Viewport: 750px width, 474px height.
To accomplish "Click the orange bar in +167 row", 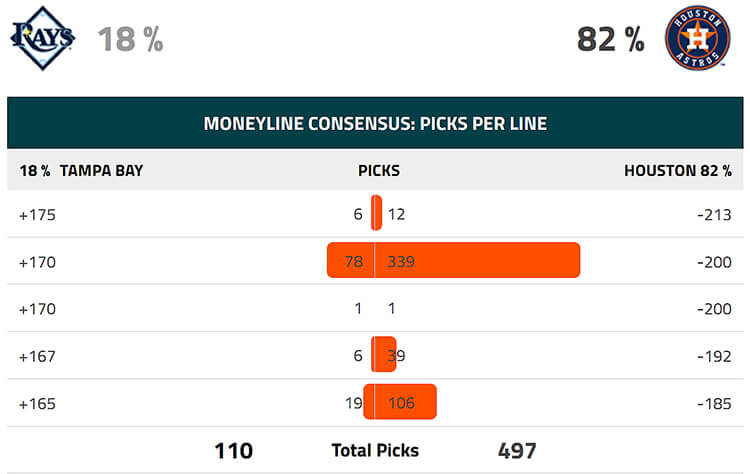I will (x=384, y=354).
